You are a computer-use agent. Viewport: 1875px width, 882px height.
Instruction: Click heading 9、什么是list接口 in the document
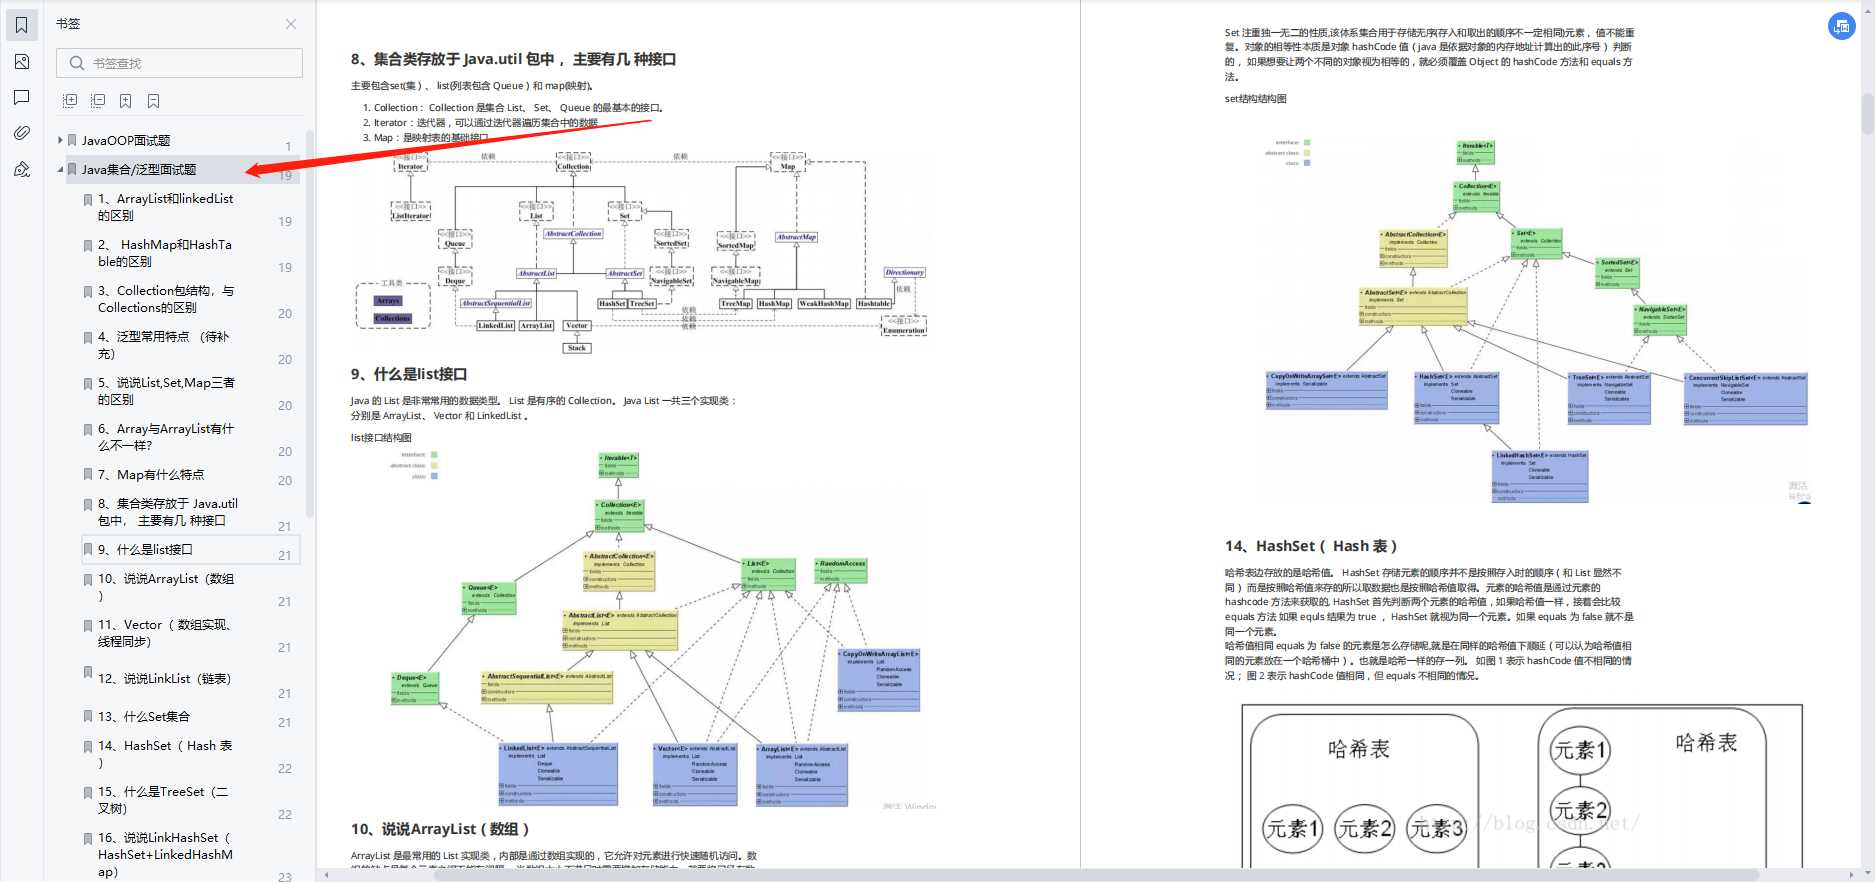tap(409, 374)
